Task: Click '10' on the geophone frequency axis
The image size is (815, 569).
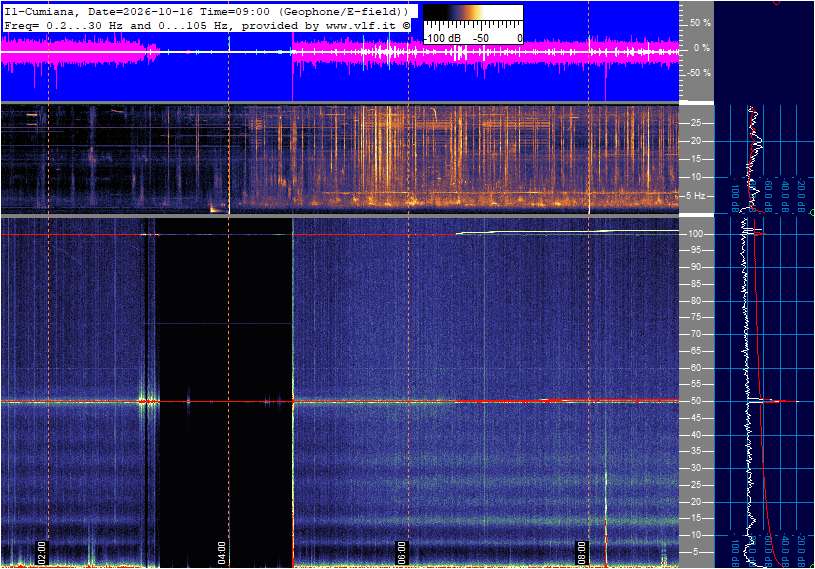Action: click(x=695, y=177)
